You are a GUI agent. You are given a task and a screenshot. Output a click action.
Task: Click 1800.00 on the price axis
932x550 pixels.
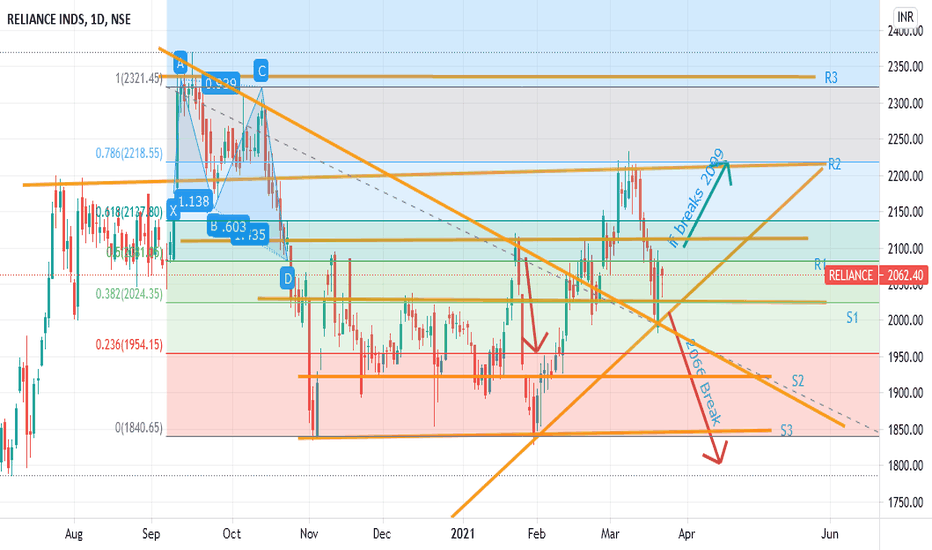click(x=905, y=466)
